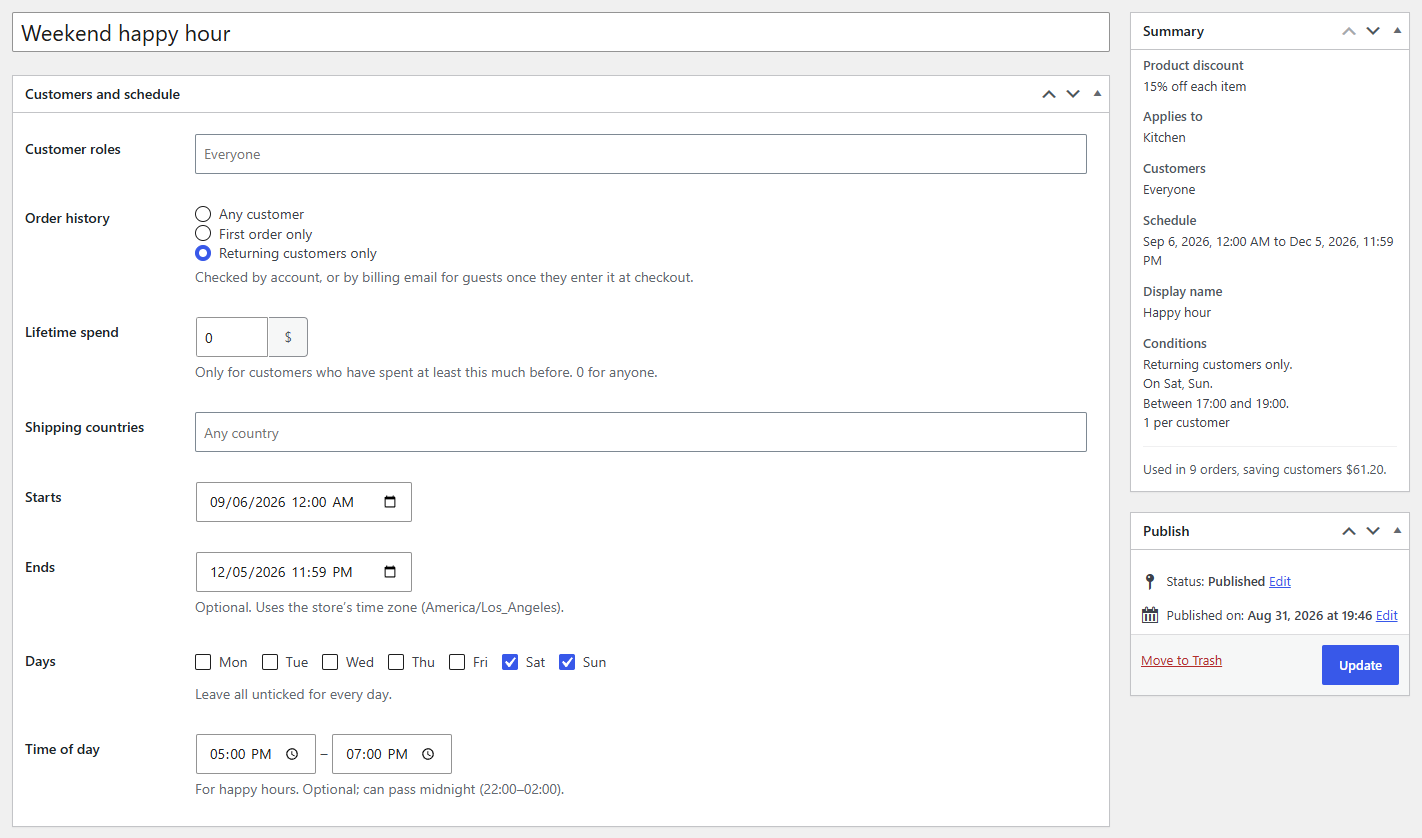The height and width of the screenshot is (838, 1422).
Task: Click the Published on calendar icon
Action: coord(1150,615)
